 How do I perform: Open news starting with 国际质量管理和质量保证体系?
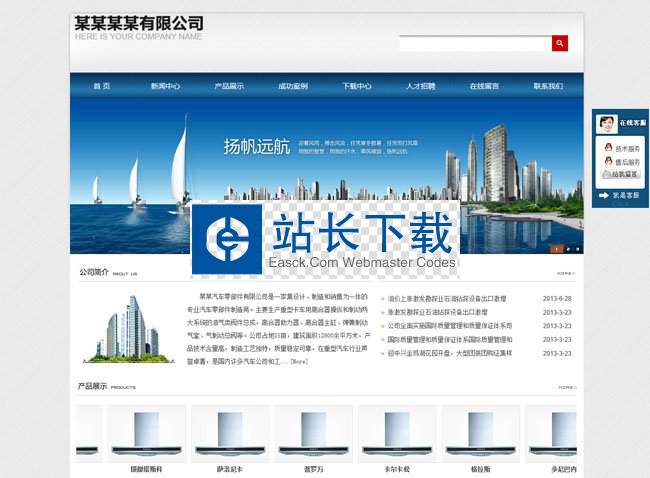[450, 340]
